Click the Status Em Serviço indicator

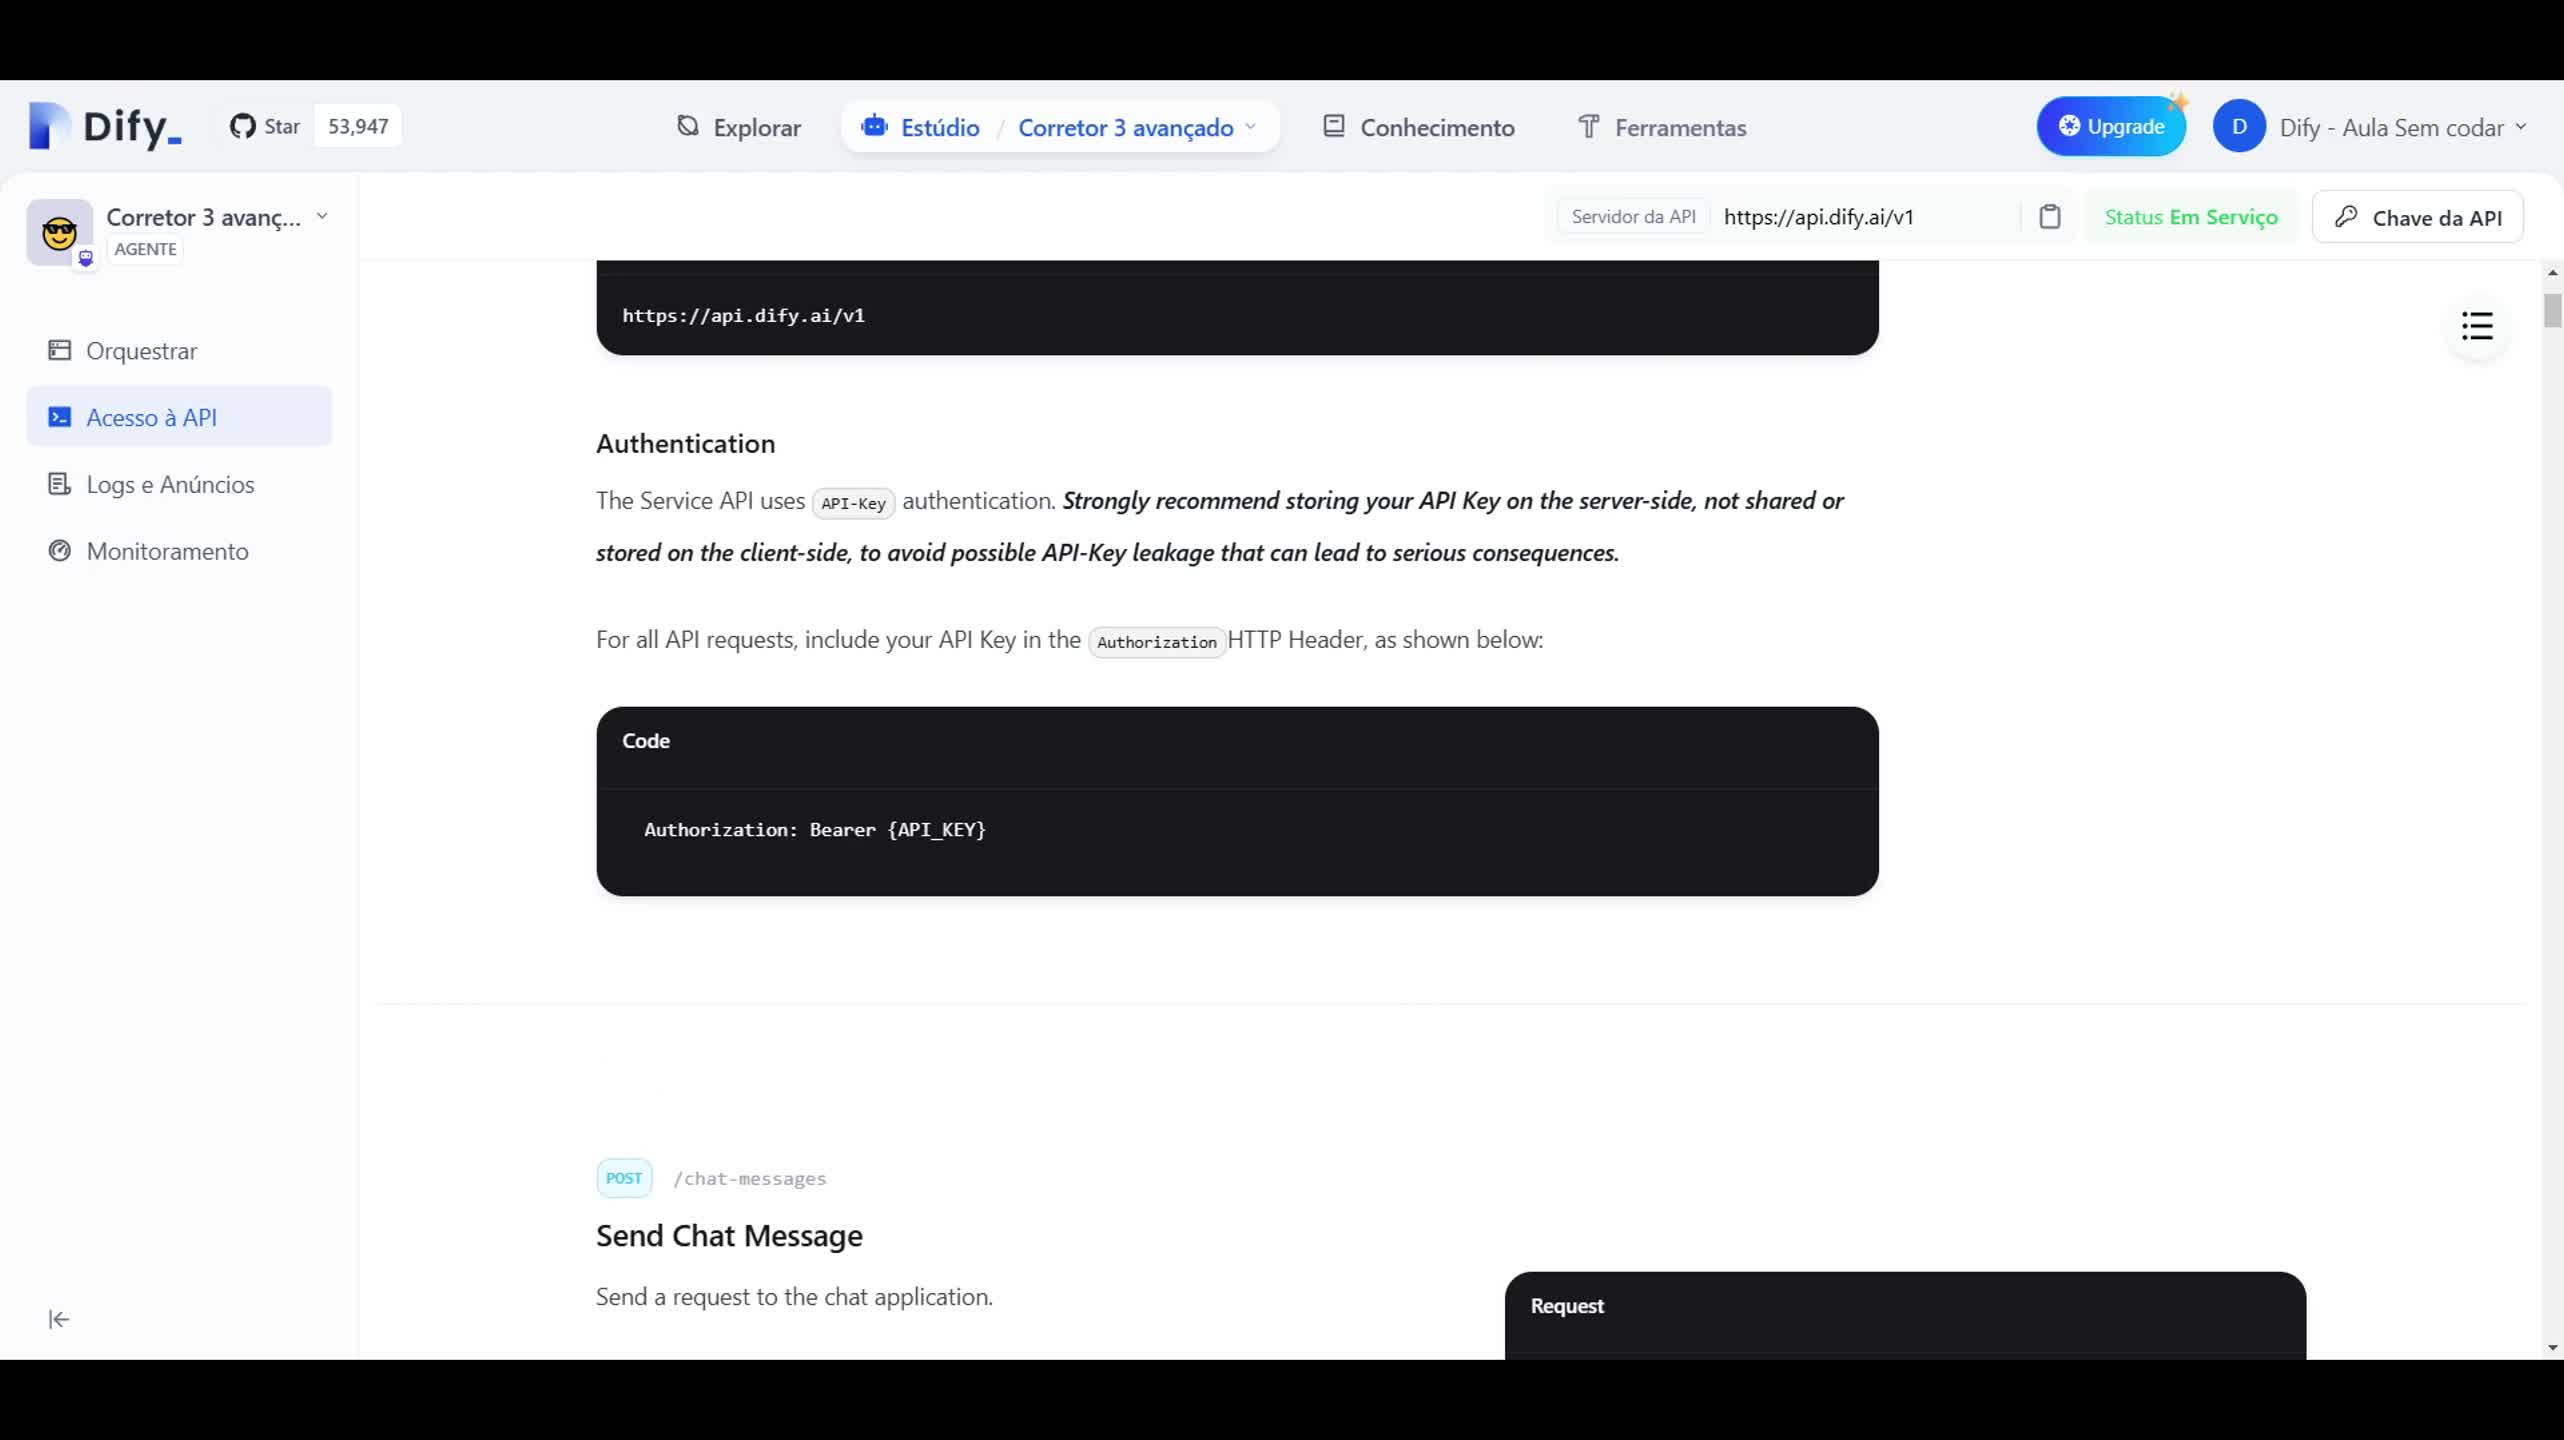click(x=2190, y=216)
